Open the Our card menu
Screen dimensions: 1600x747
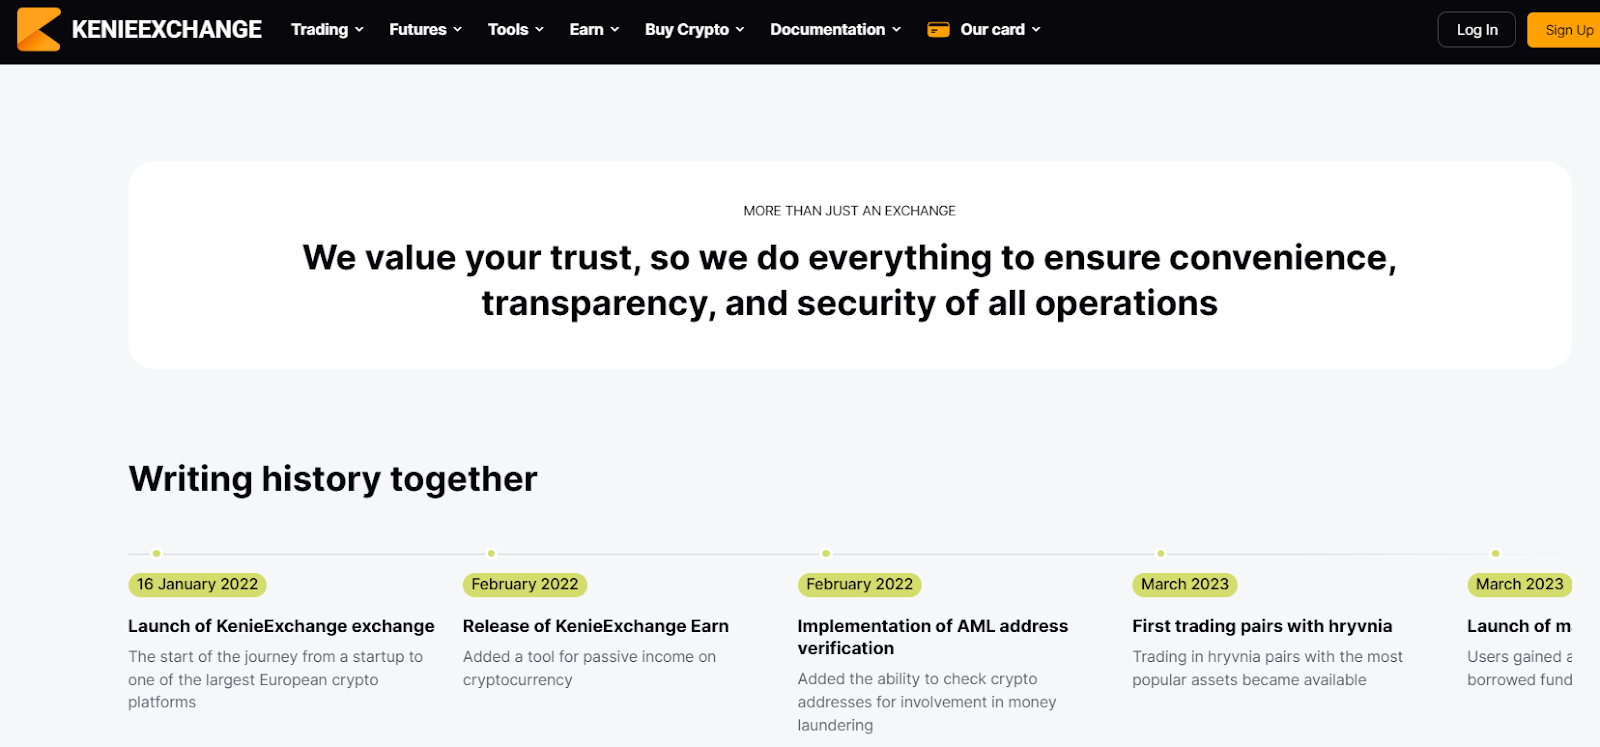point(1000,30)
